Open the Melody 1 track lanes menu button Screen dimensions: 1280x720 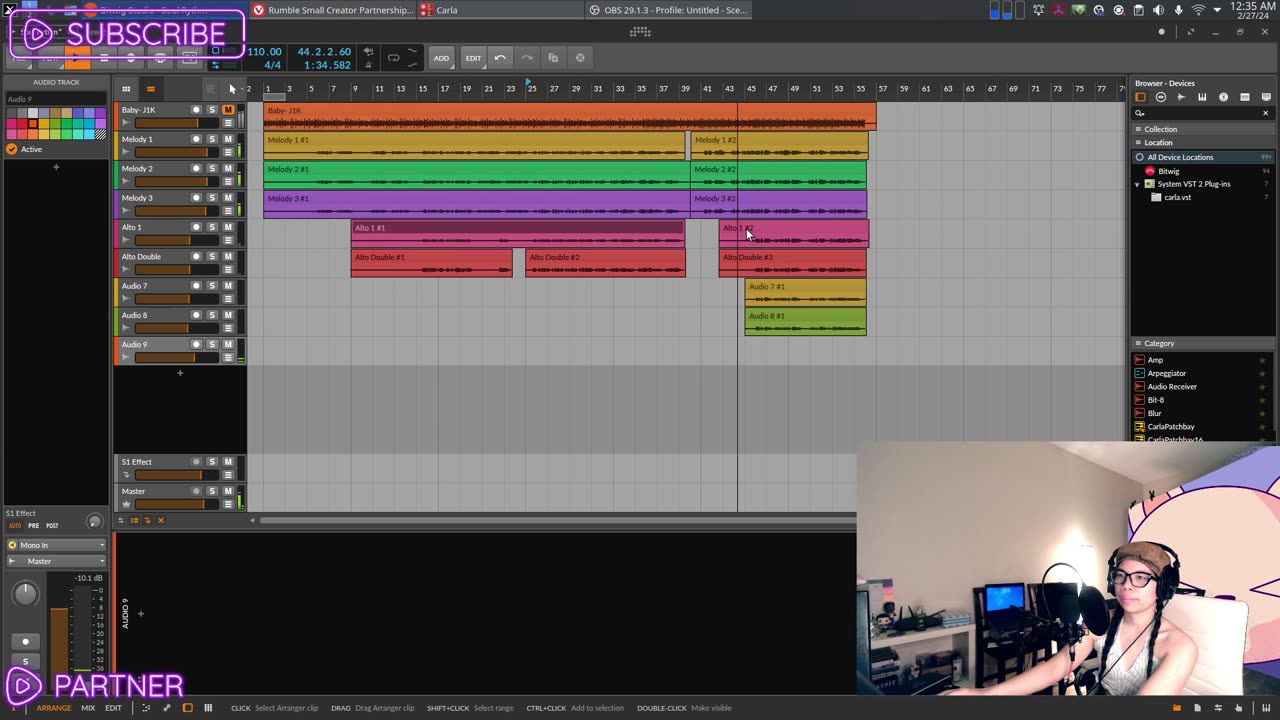click(228, 152)
